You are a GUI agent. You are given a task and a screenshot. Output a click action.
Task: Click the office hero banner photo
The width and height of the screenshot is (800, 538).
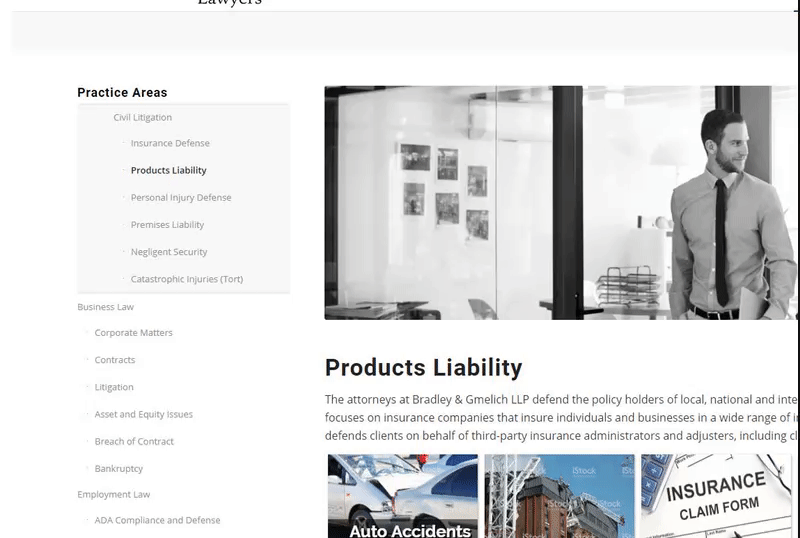(x=561, y=203)
